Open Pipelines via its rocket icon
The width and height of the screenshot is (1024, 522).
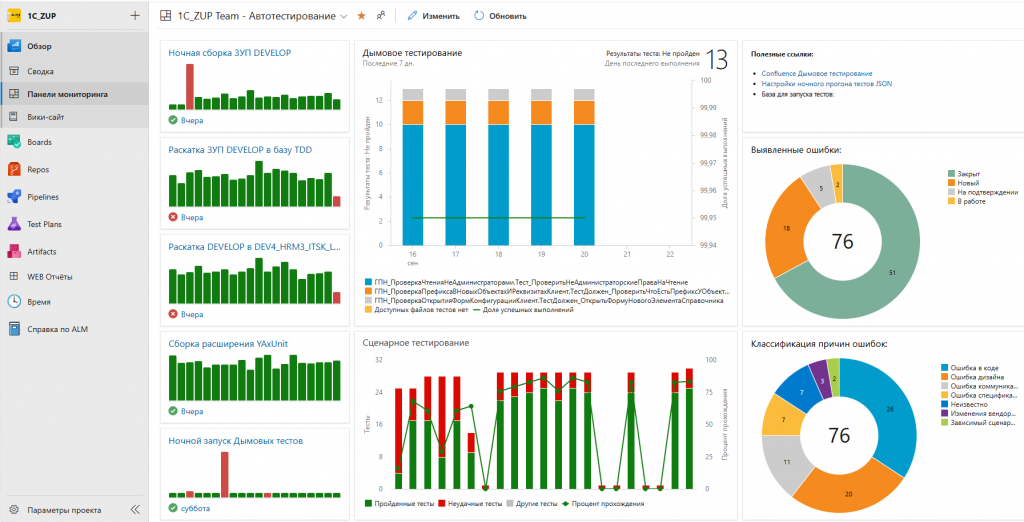coord(14,197)
